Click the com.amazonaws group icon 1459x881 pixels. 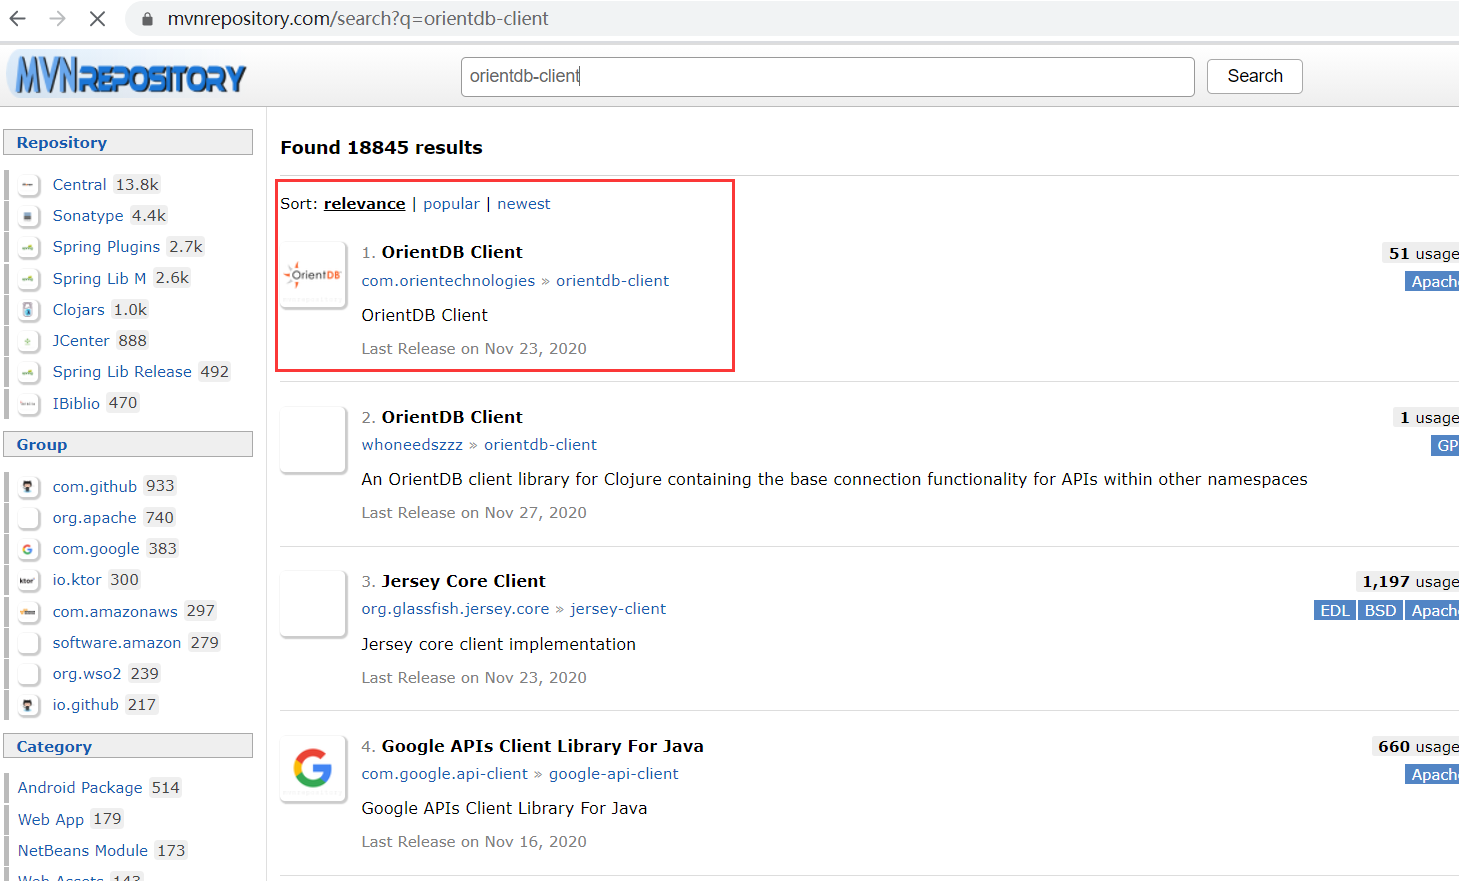[29, 611]
